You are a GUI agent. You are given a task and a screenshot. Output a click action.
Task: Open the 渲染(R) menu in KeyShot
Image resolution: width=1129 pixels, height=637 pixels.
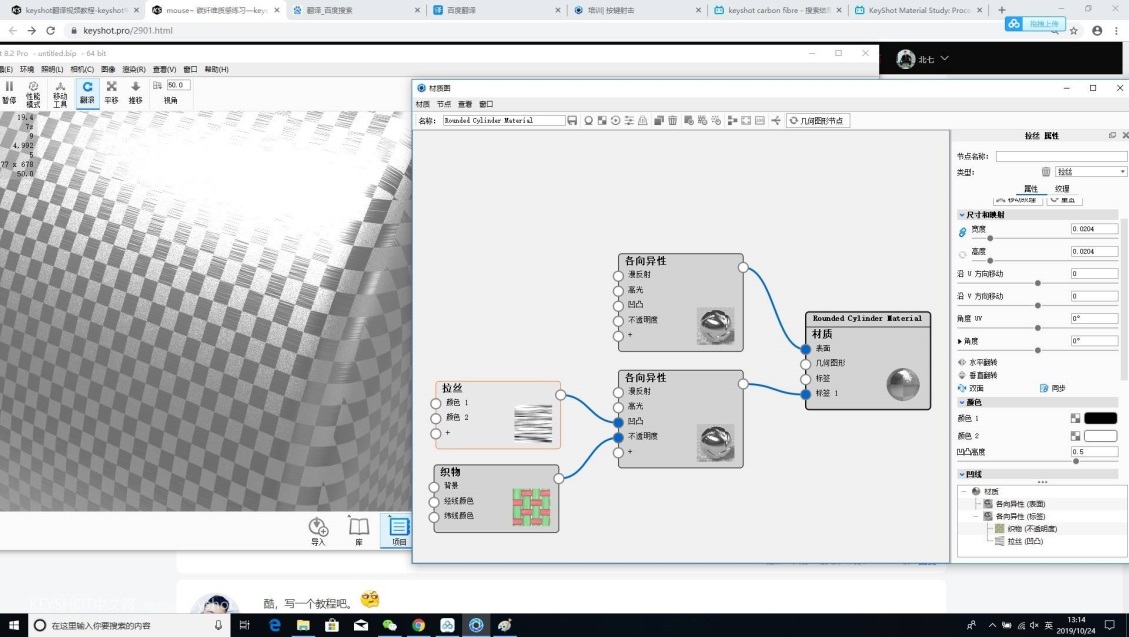[x=134, y=70]
